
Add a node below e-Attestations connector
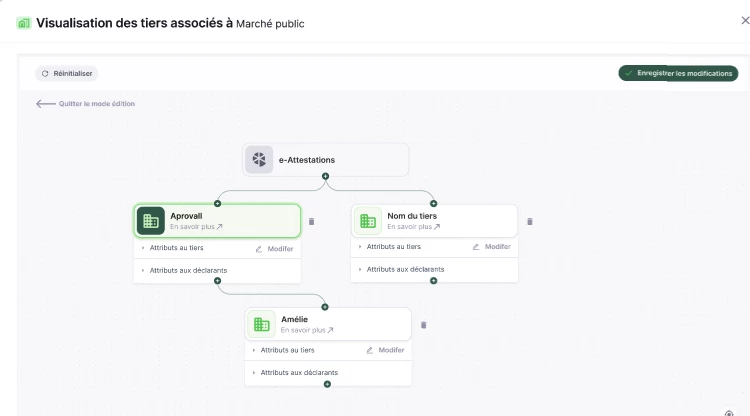coord(325,176)
